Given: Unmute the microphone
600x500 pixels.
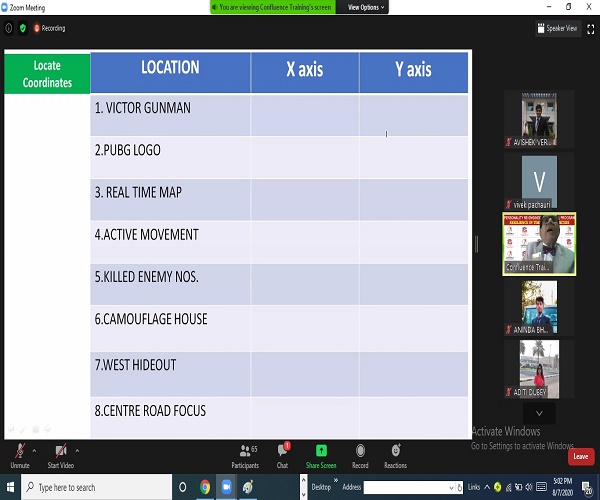Looking at the screenshot, I should (x=20, y=456).
